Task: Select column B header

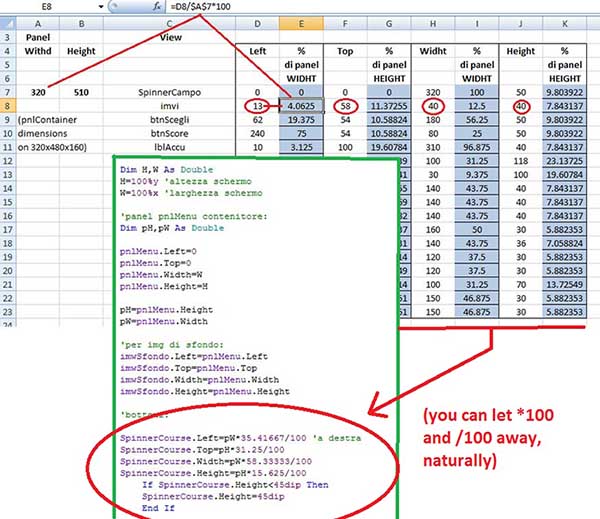Action: click(x=82, y=24)
